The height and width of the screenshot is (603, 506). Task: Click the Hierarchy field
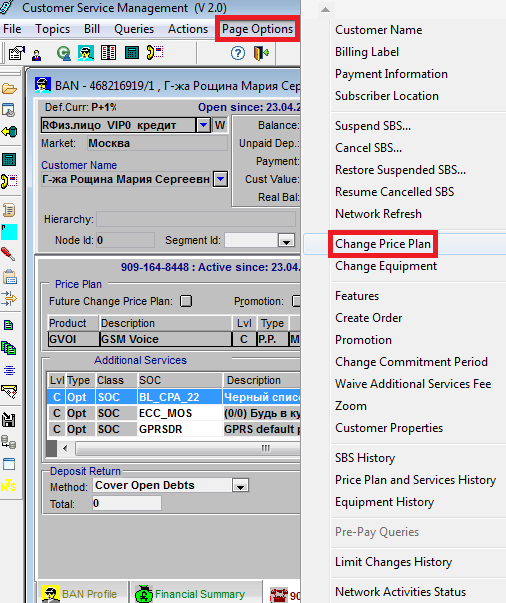[196, 220]
